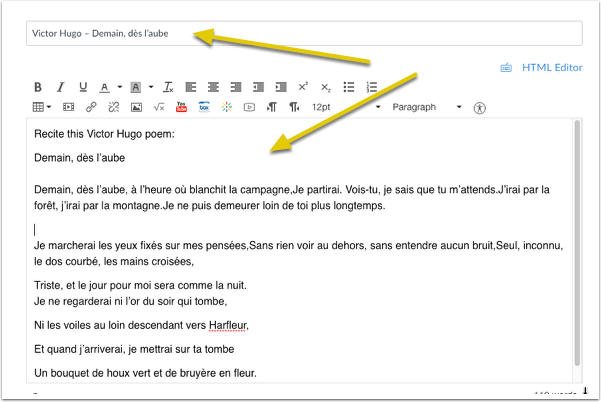Open text color dropdown arrow
Screen dimensions: 601x402
(120, 87)
